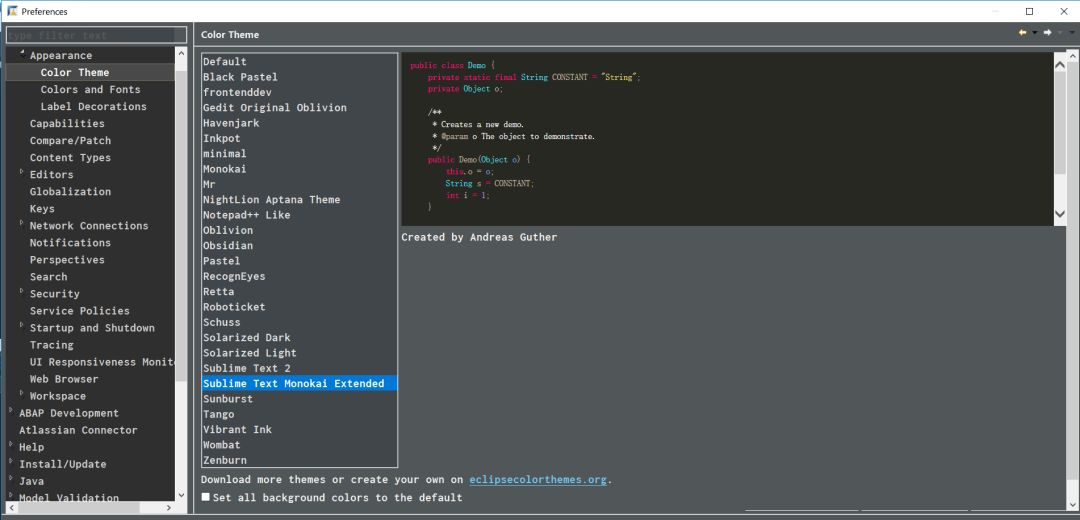The height and width of the screenshot is (520, 1080).
Task: Click the tree scroll up arrow
Action: coord(181,53)
